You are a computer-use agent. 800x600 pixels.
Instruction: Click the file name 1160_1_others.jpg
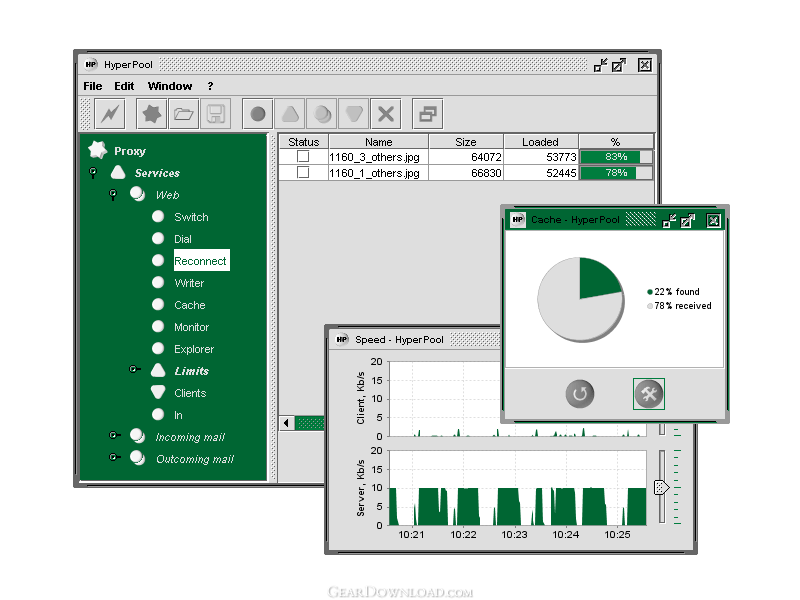(x=374, y=173)
